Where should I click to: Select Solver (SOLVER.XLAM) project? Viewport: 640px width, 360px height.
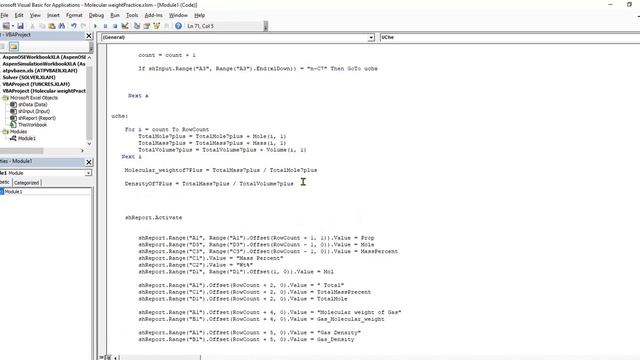[x=29, y=78]
